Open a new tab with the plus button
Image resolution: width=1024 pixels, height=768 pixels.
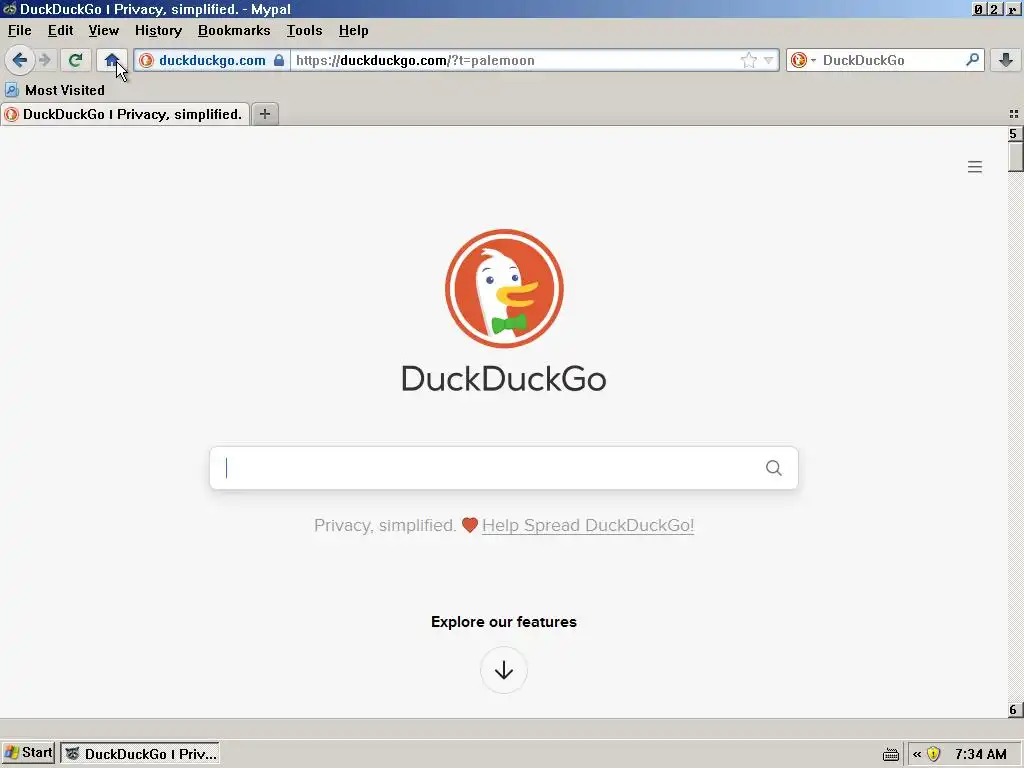tap(265, 114)
